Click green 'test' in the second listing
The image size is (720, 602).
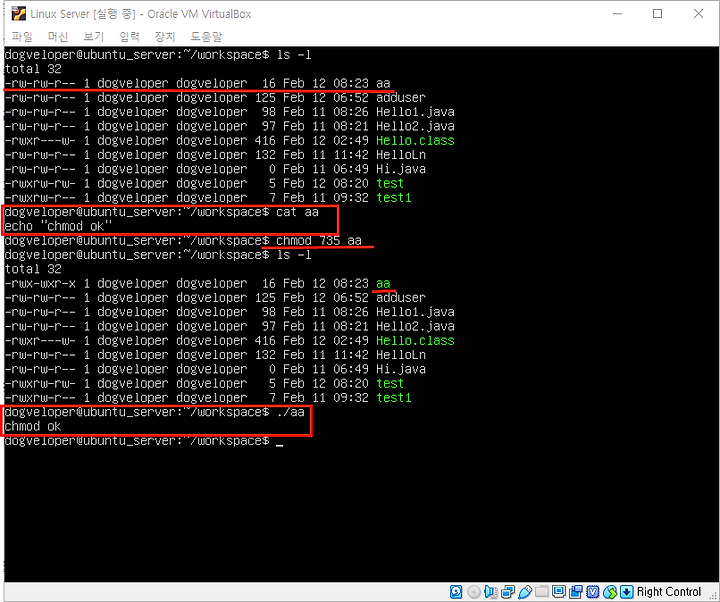(x=390, y=383)
